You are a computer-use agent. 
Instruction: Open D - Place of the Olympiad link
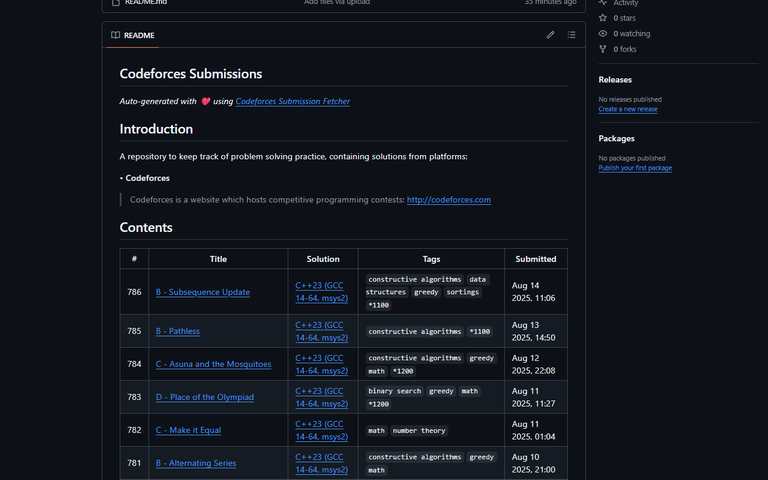(205, 397)
